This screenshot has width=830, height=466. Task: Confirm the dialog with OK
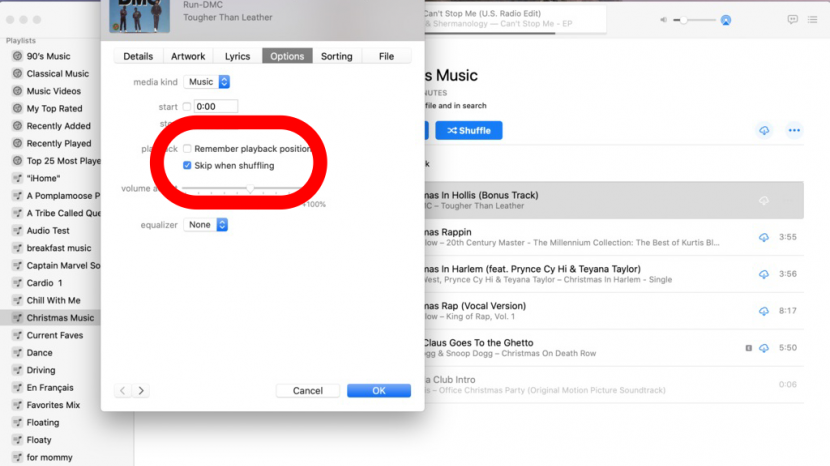point(379,391)
